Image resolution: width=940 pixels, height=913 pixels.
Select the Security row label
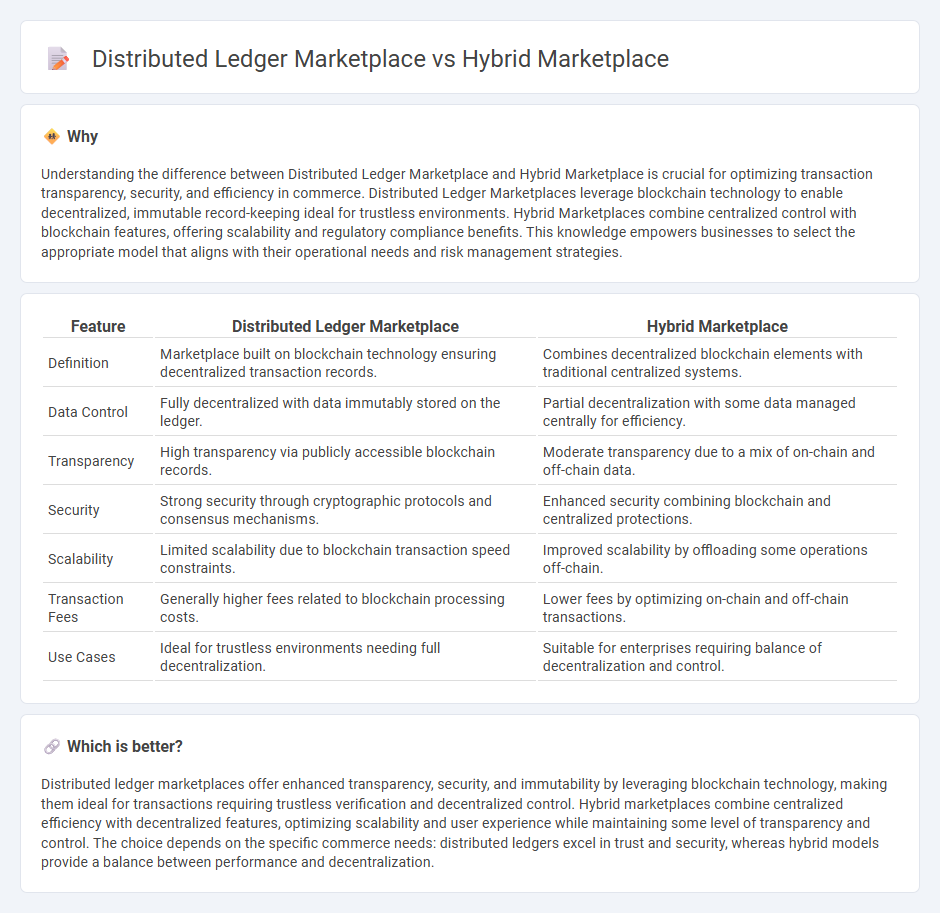[74, 510]
